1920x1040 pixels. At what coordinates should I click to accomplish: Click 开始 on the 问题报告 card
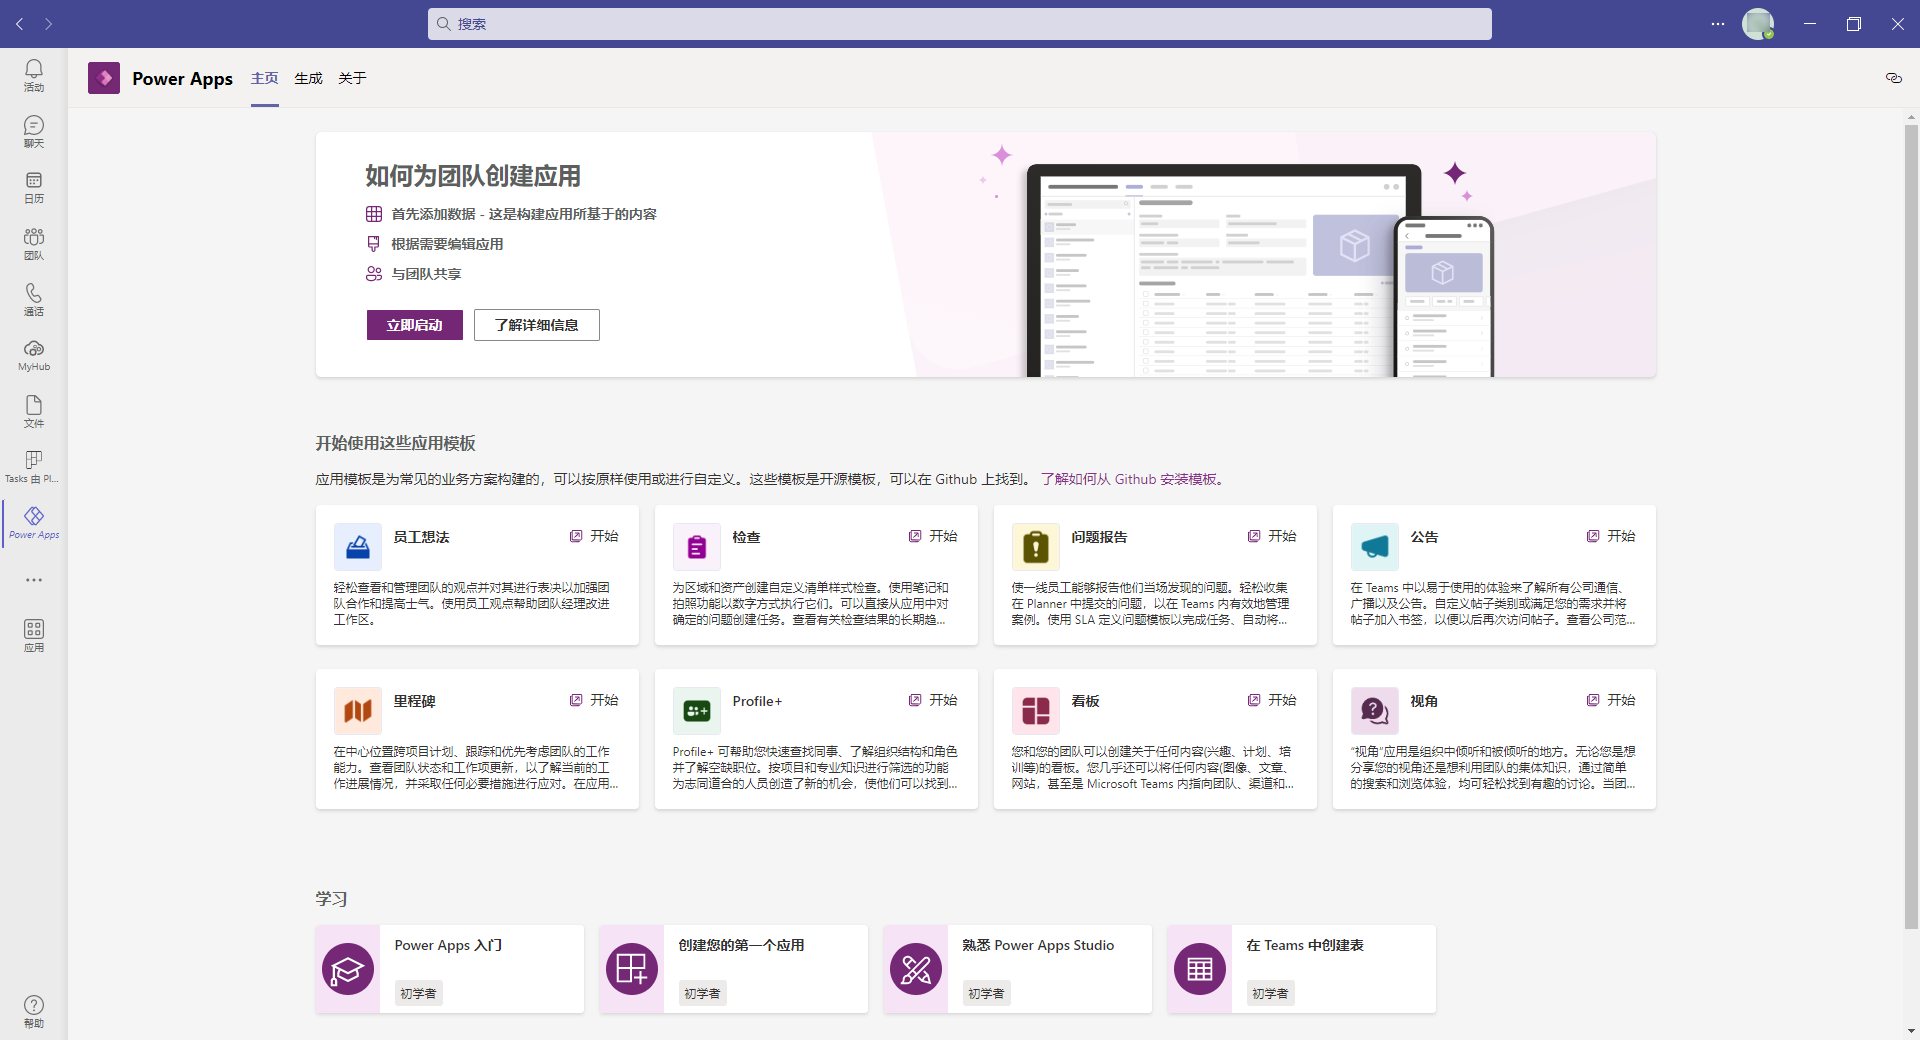pyautogui.click(x=1272, y=536)
